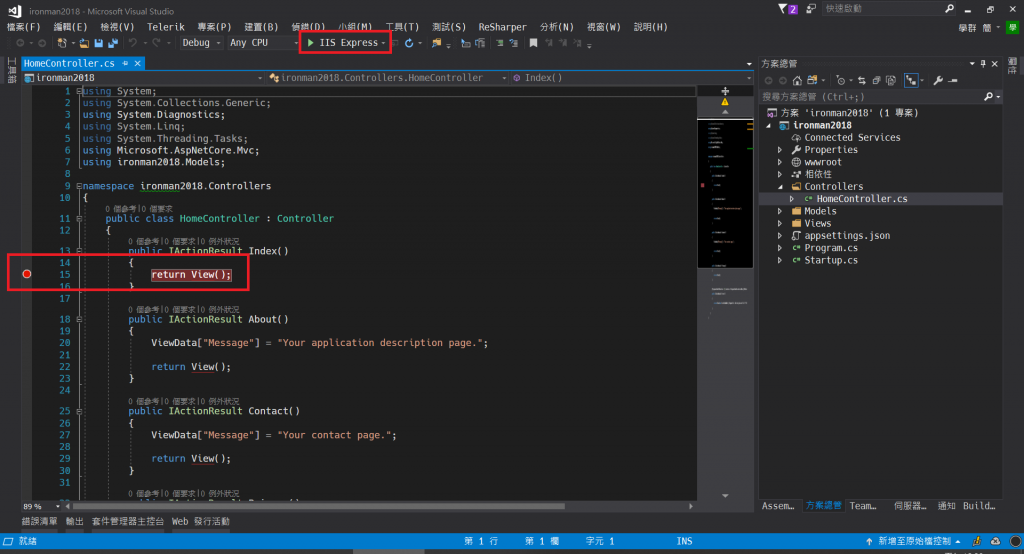
Task: Open the ReSharper menu
Action: [502, 27]
